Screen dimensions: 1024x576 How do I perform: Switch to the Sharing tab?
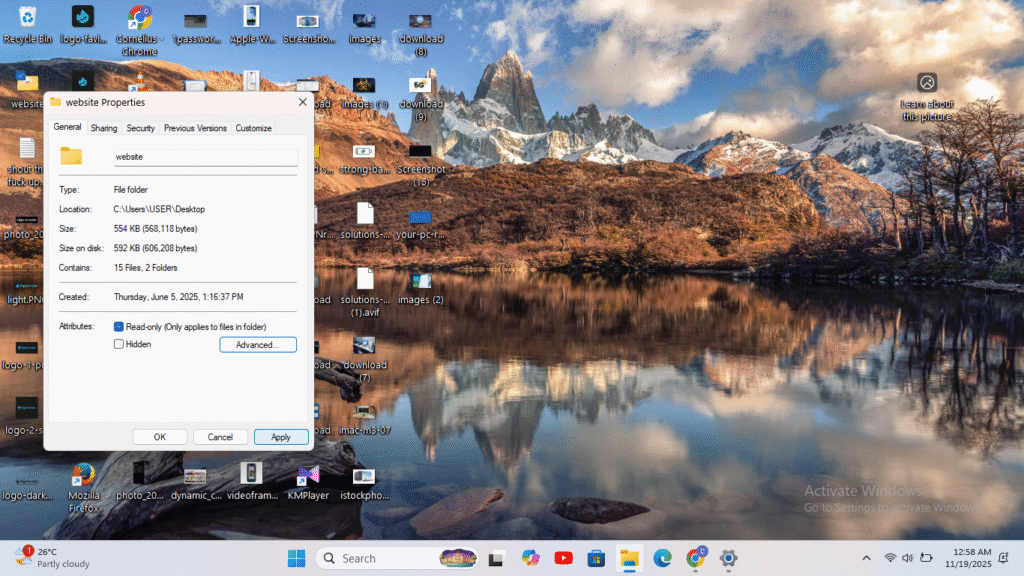click(104, 128)
